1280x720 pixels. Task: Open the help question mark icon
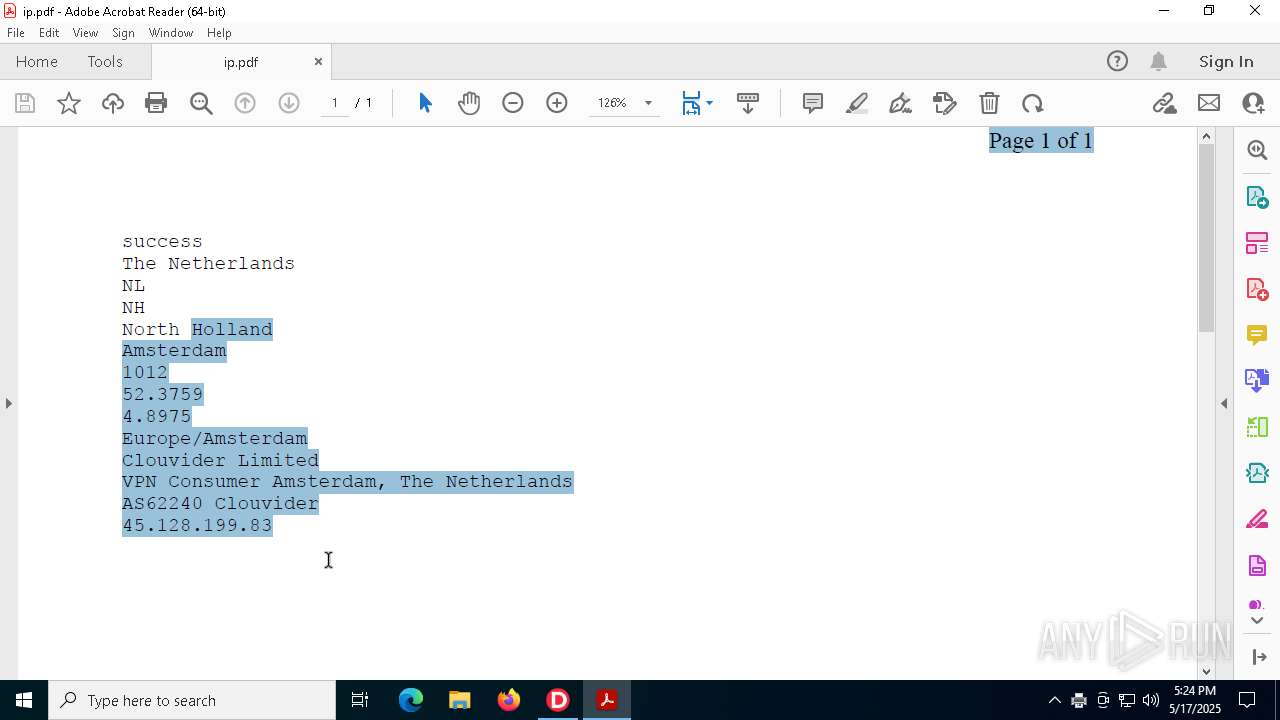coord(1117,62)
